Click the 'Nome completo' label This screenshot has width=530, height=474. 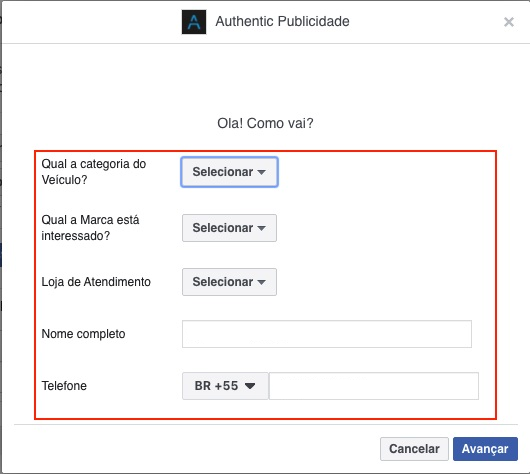click(83, 334)
